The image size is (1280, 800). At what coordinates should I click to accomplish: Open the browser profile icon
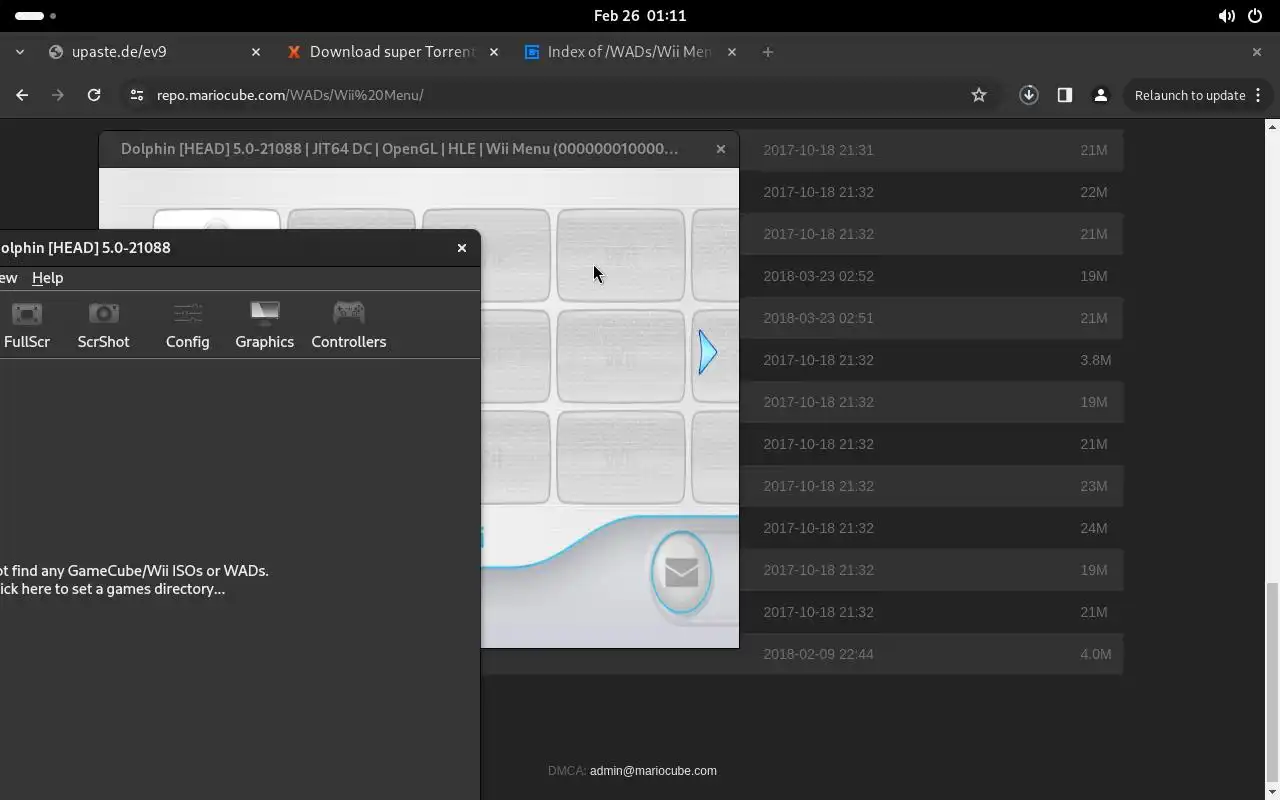point(1100,95)
